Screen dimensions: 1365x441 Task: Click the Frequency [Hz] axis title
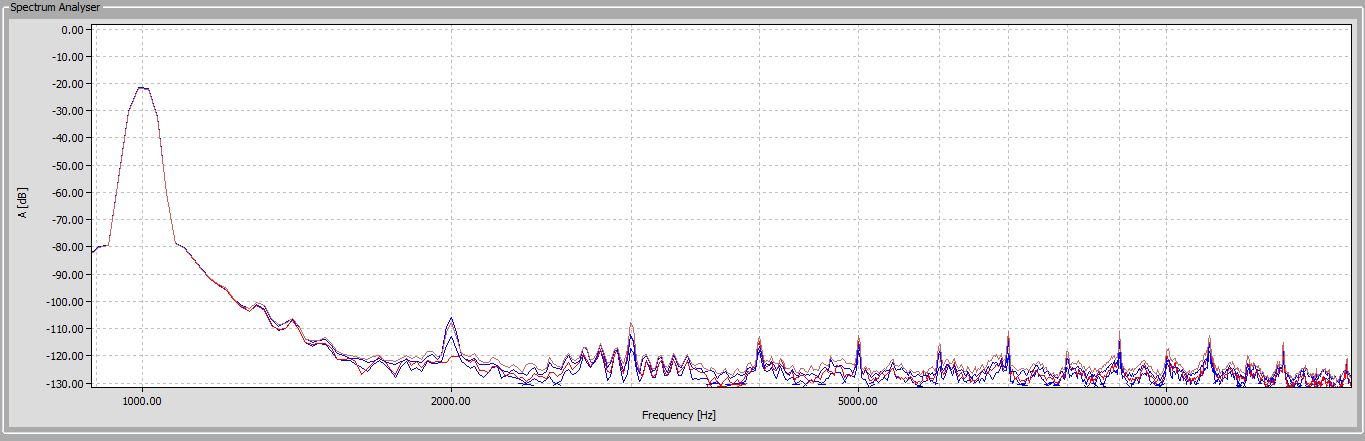click(679, 415)
